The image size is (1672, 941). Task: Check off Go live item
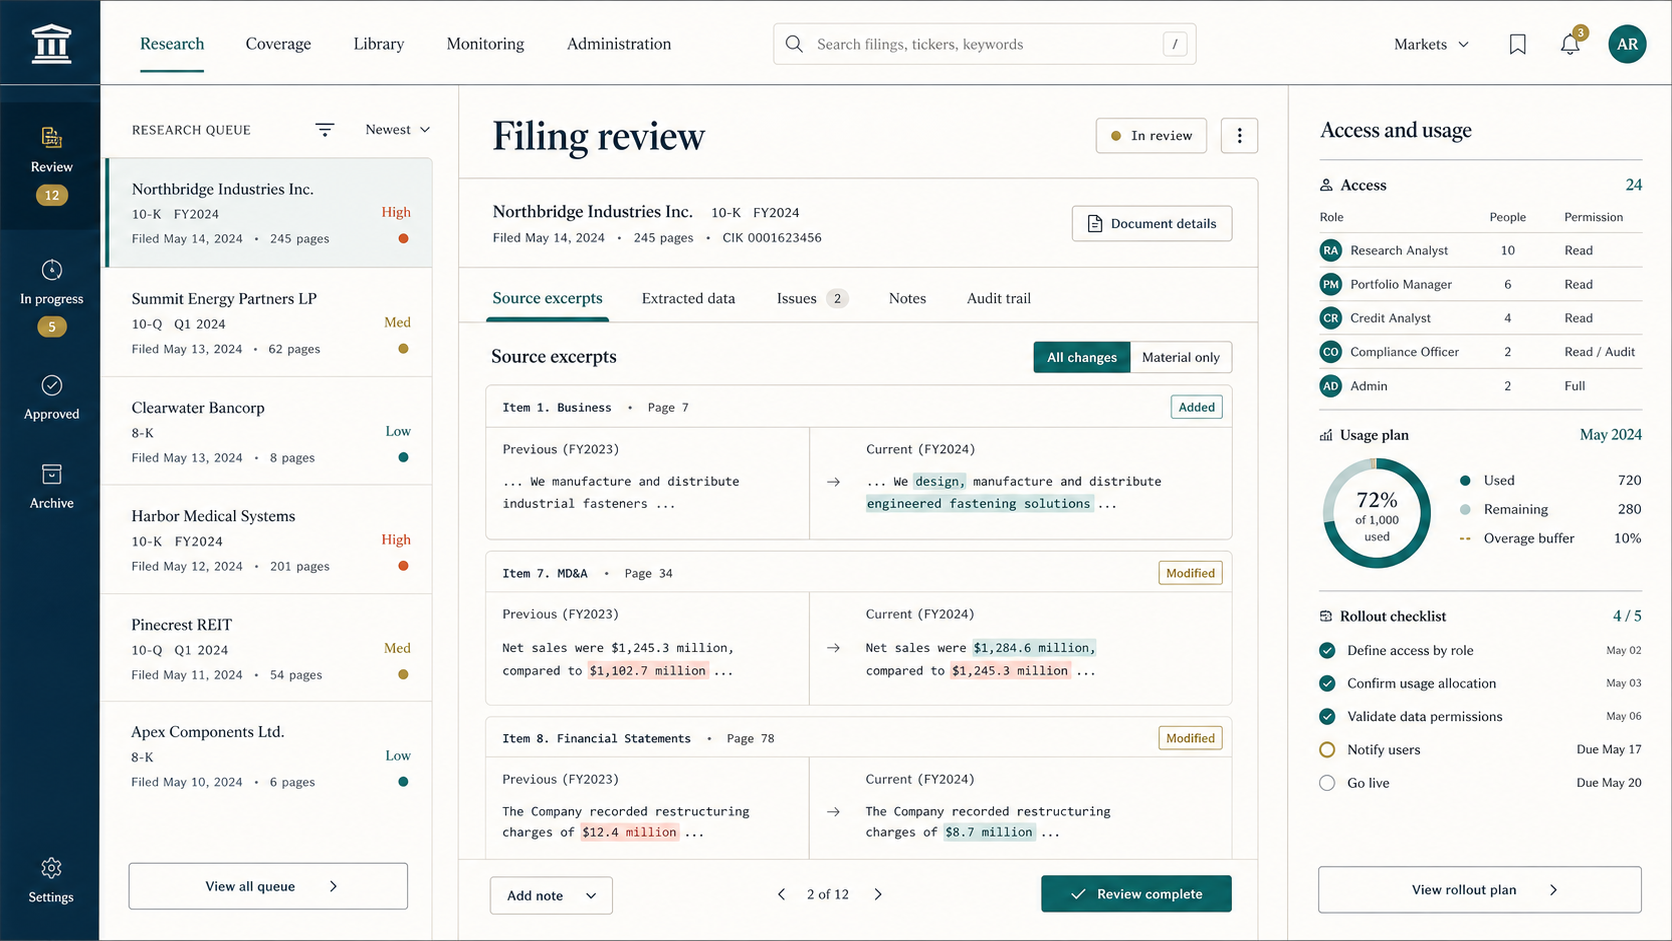coord(1327,783)
